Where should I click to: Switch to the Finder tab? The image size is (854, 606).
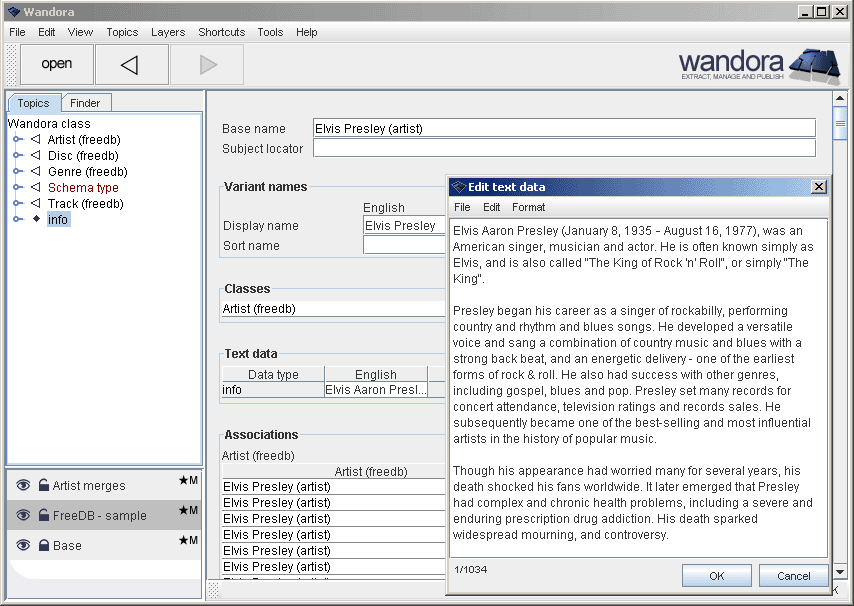tap(85, 103)
